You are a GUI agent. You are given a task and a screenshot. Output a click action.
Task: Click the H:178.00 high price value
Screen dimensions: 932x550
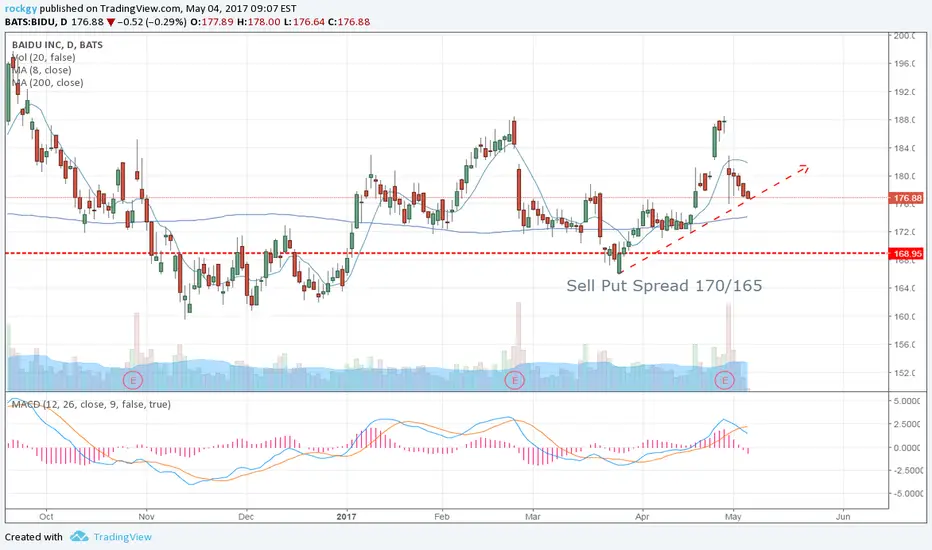coord(259,22)
